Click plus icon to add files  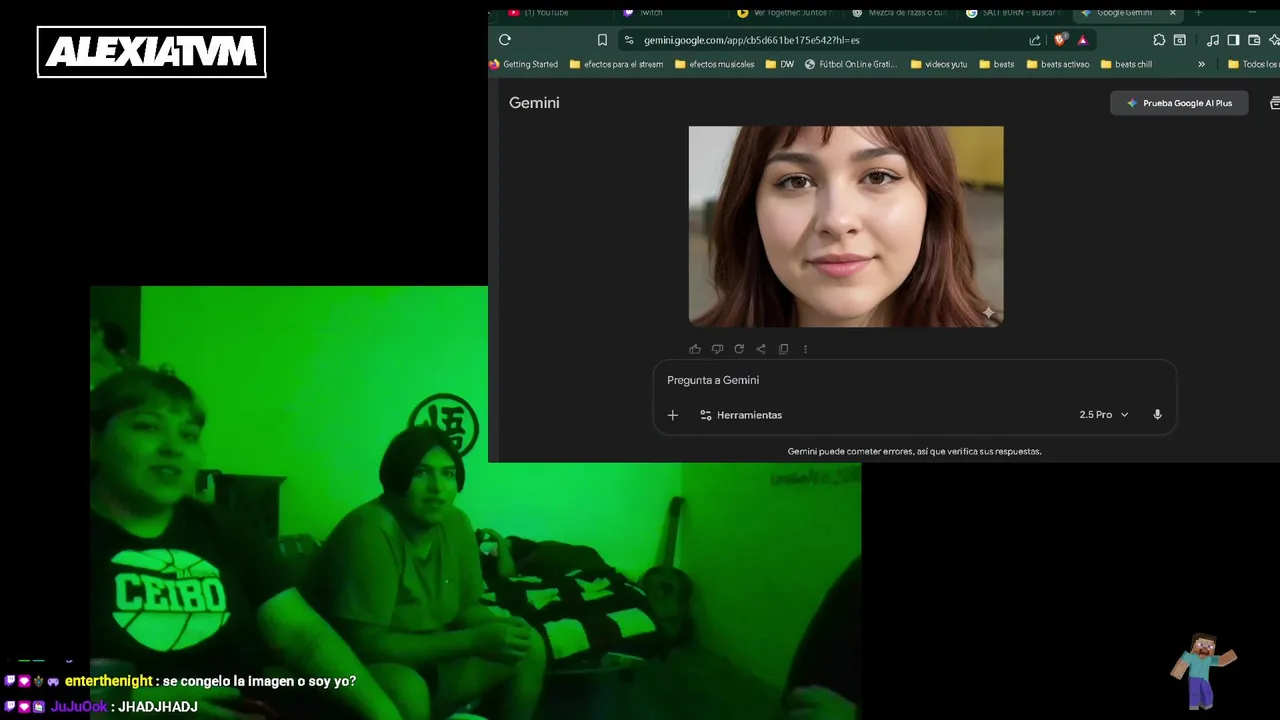pyautogui.click(x=673, y=415)
